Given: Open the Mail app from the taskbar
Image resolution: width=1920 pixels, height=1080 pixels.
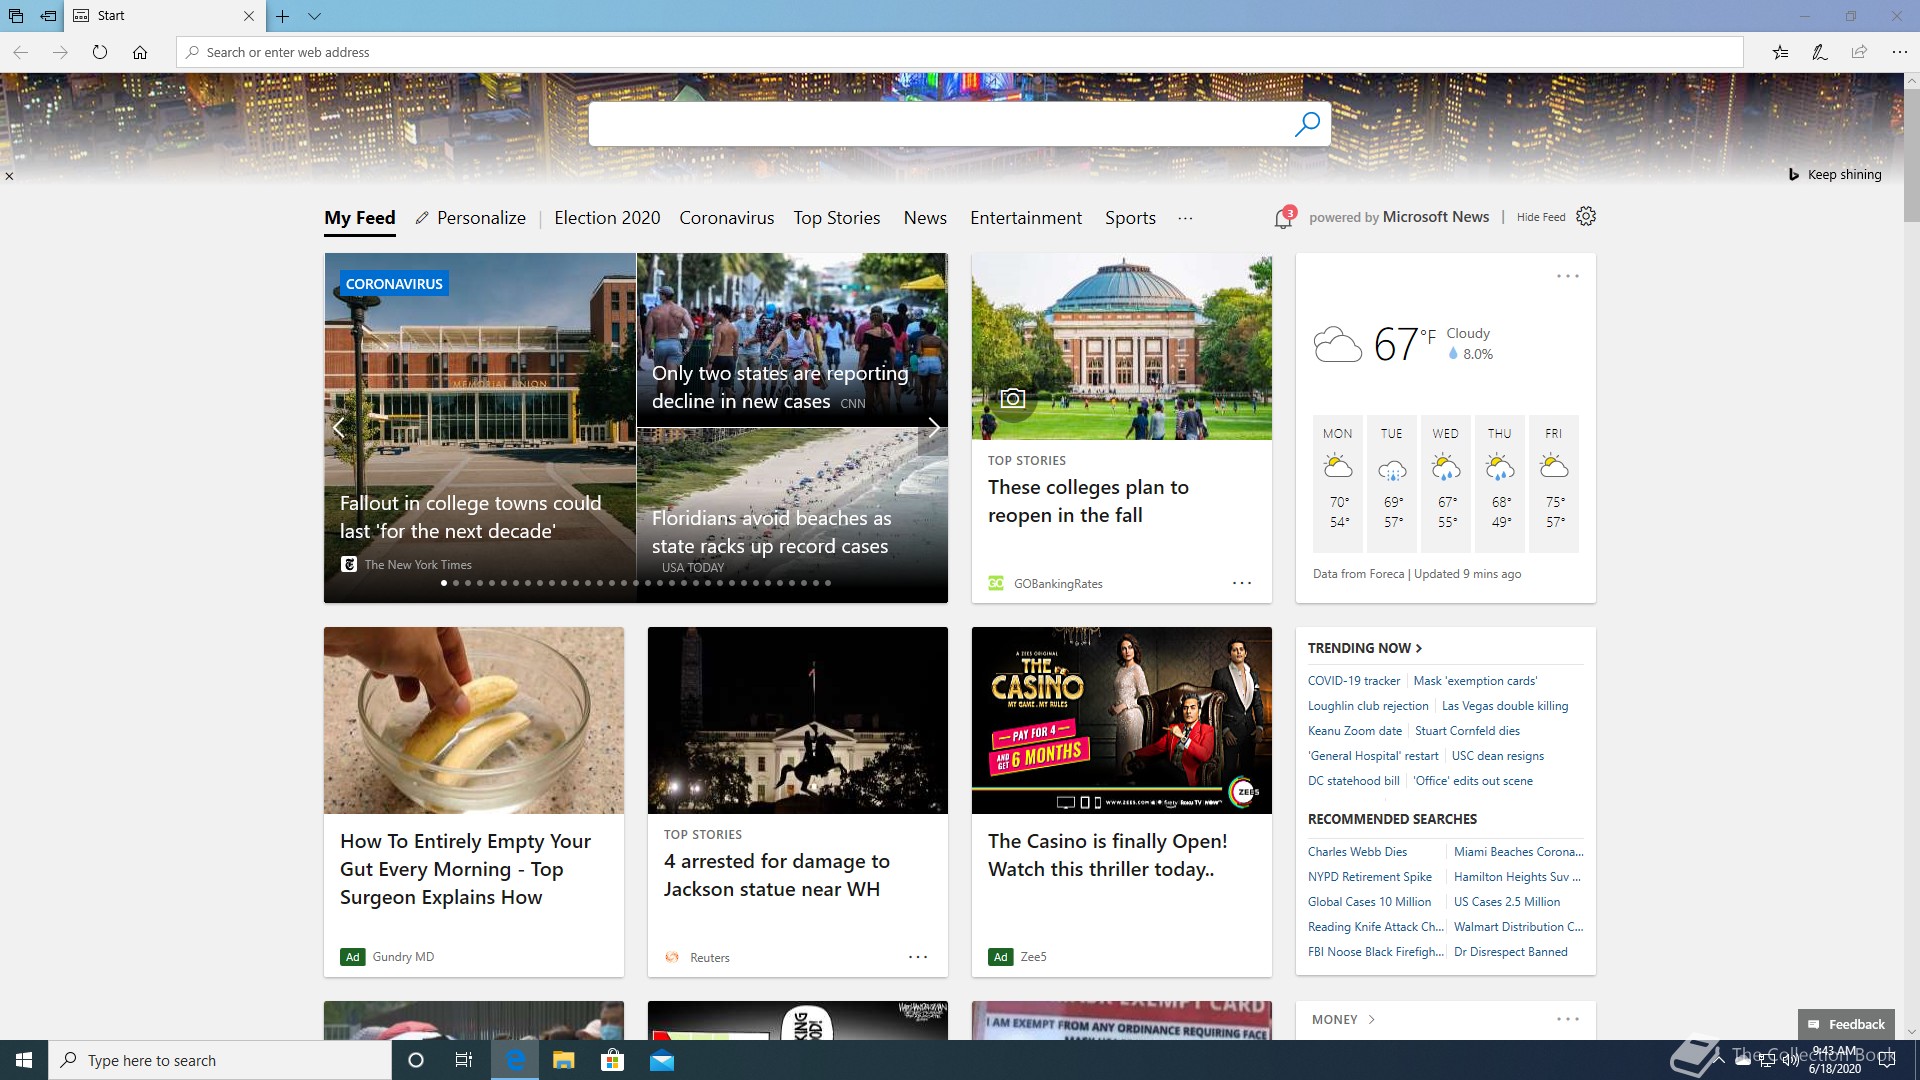Looking at the screenshot, I should coord(661,1060).
